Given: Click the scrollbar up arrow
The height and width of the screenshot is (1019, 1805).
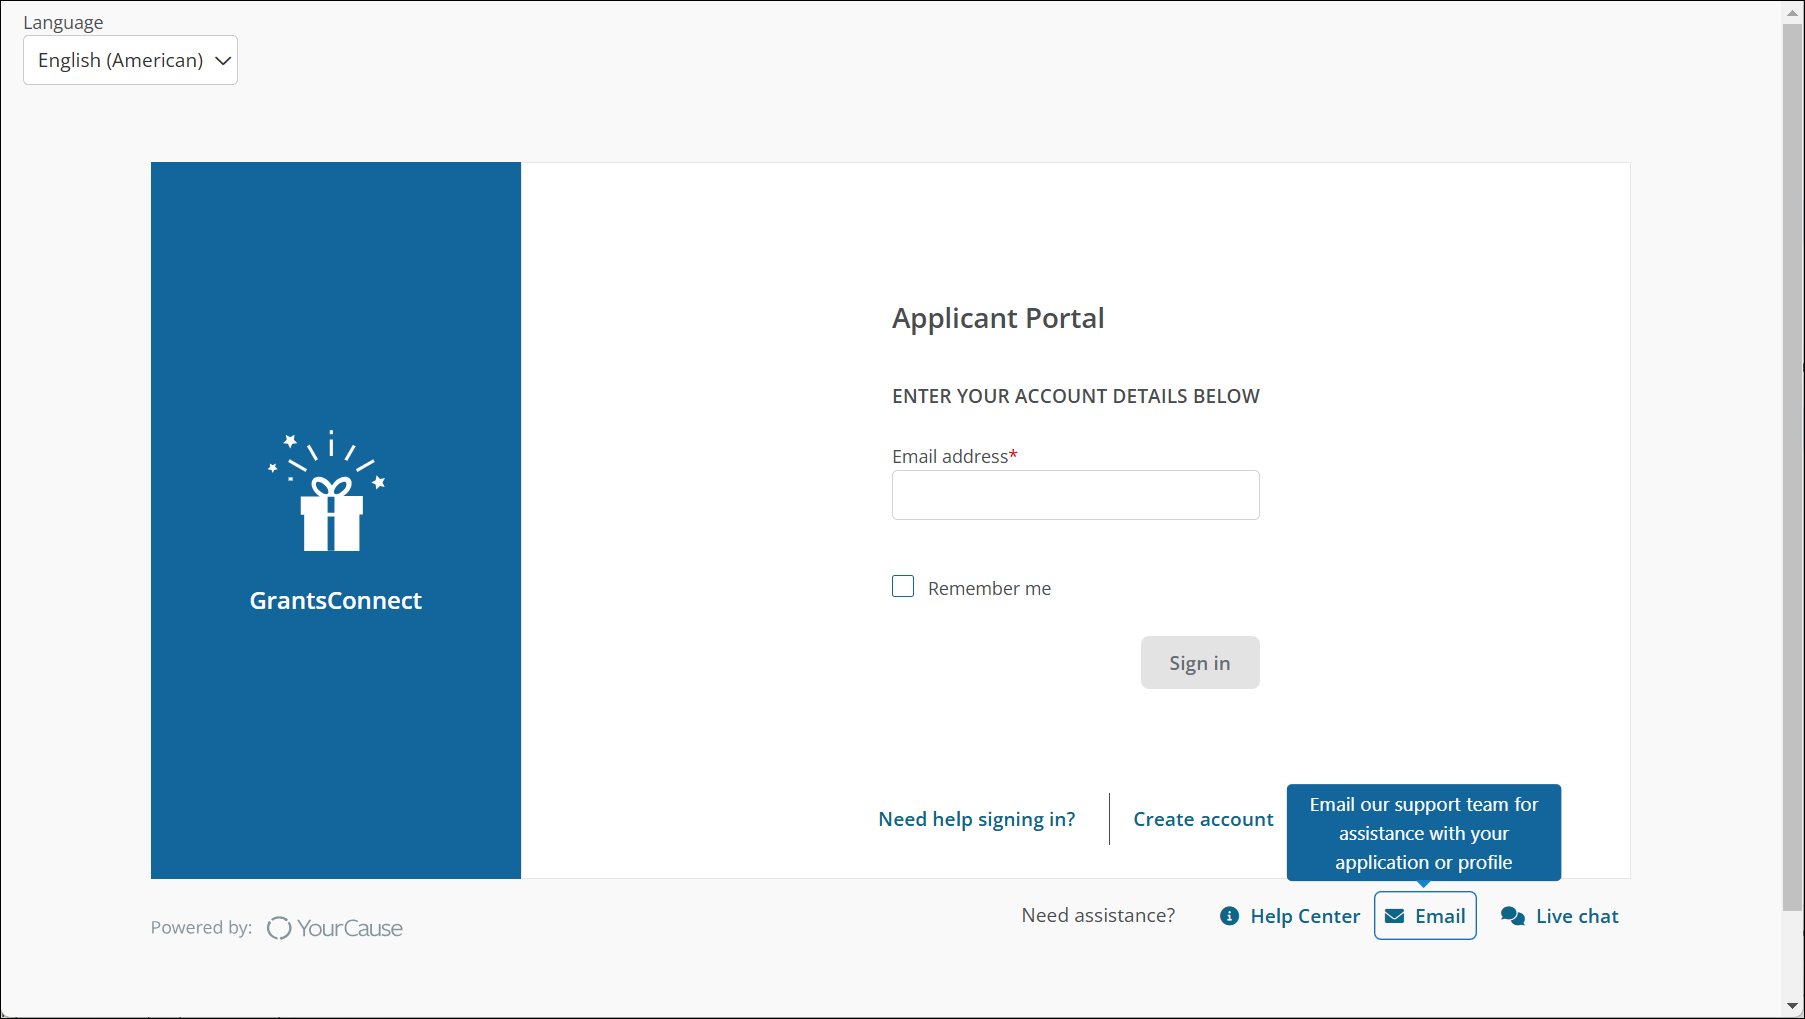Looking at the screenshot, I should [1792, 12].
